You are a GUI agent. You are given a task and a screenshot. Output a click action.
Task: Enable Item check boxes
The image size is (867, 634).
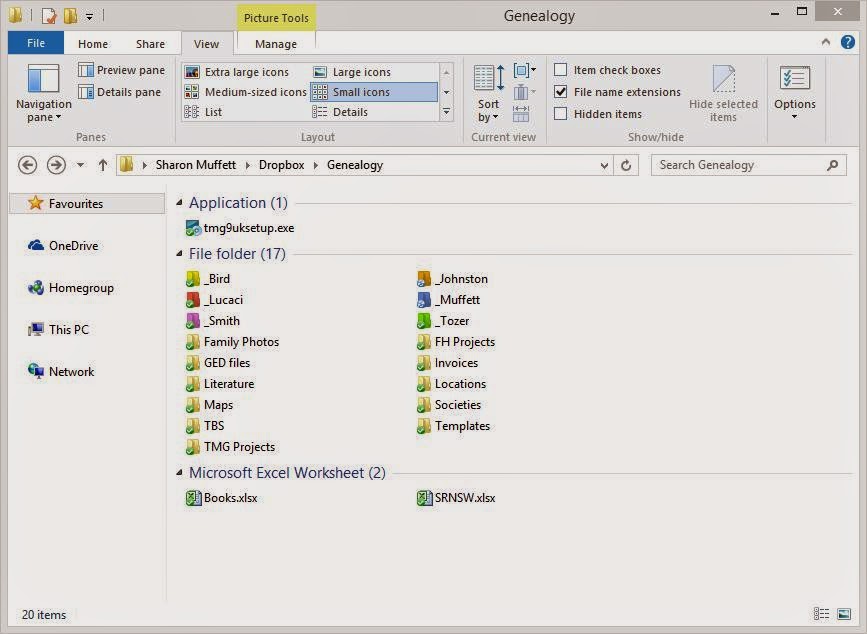pyautogui.click(x=560, y=70)
